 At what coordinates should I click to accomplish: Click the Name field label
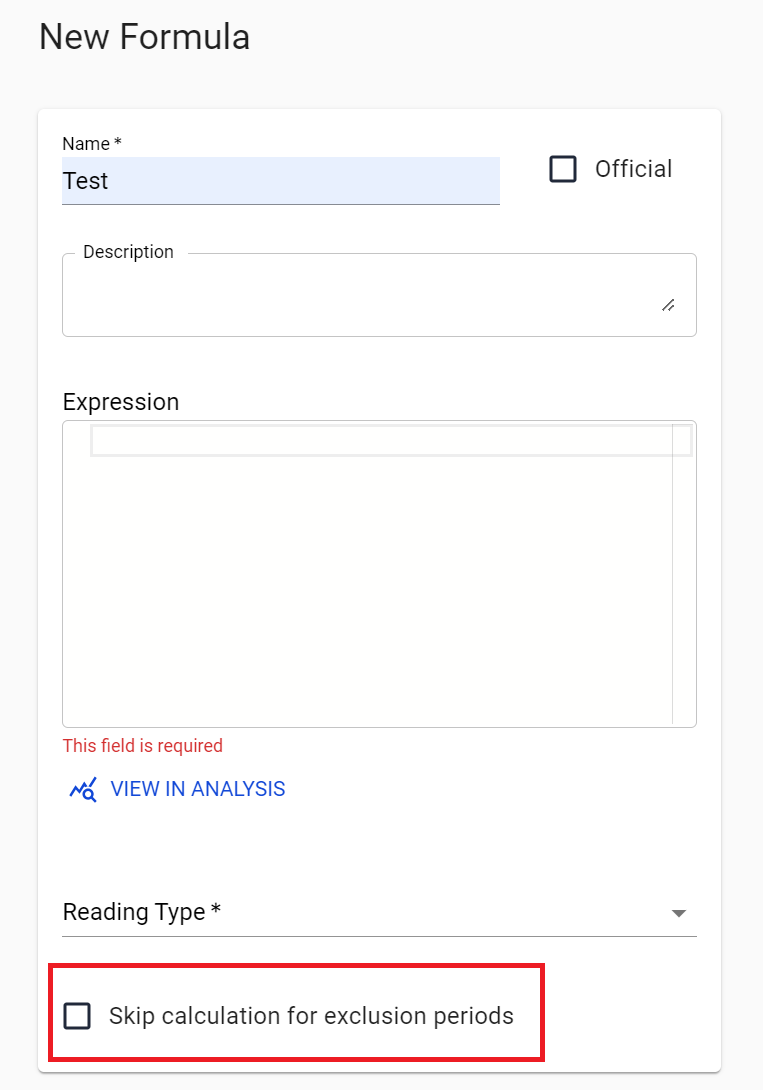pyautogui.click(x=91, y=144)
